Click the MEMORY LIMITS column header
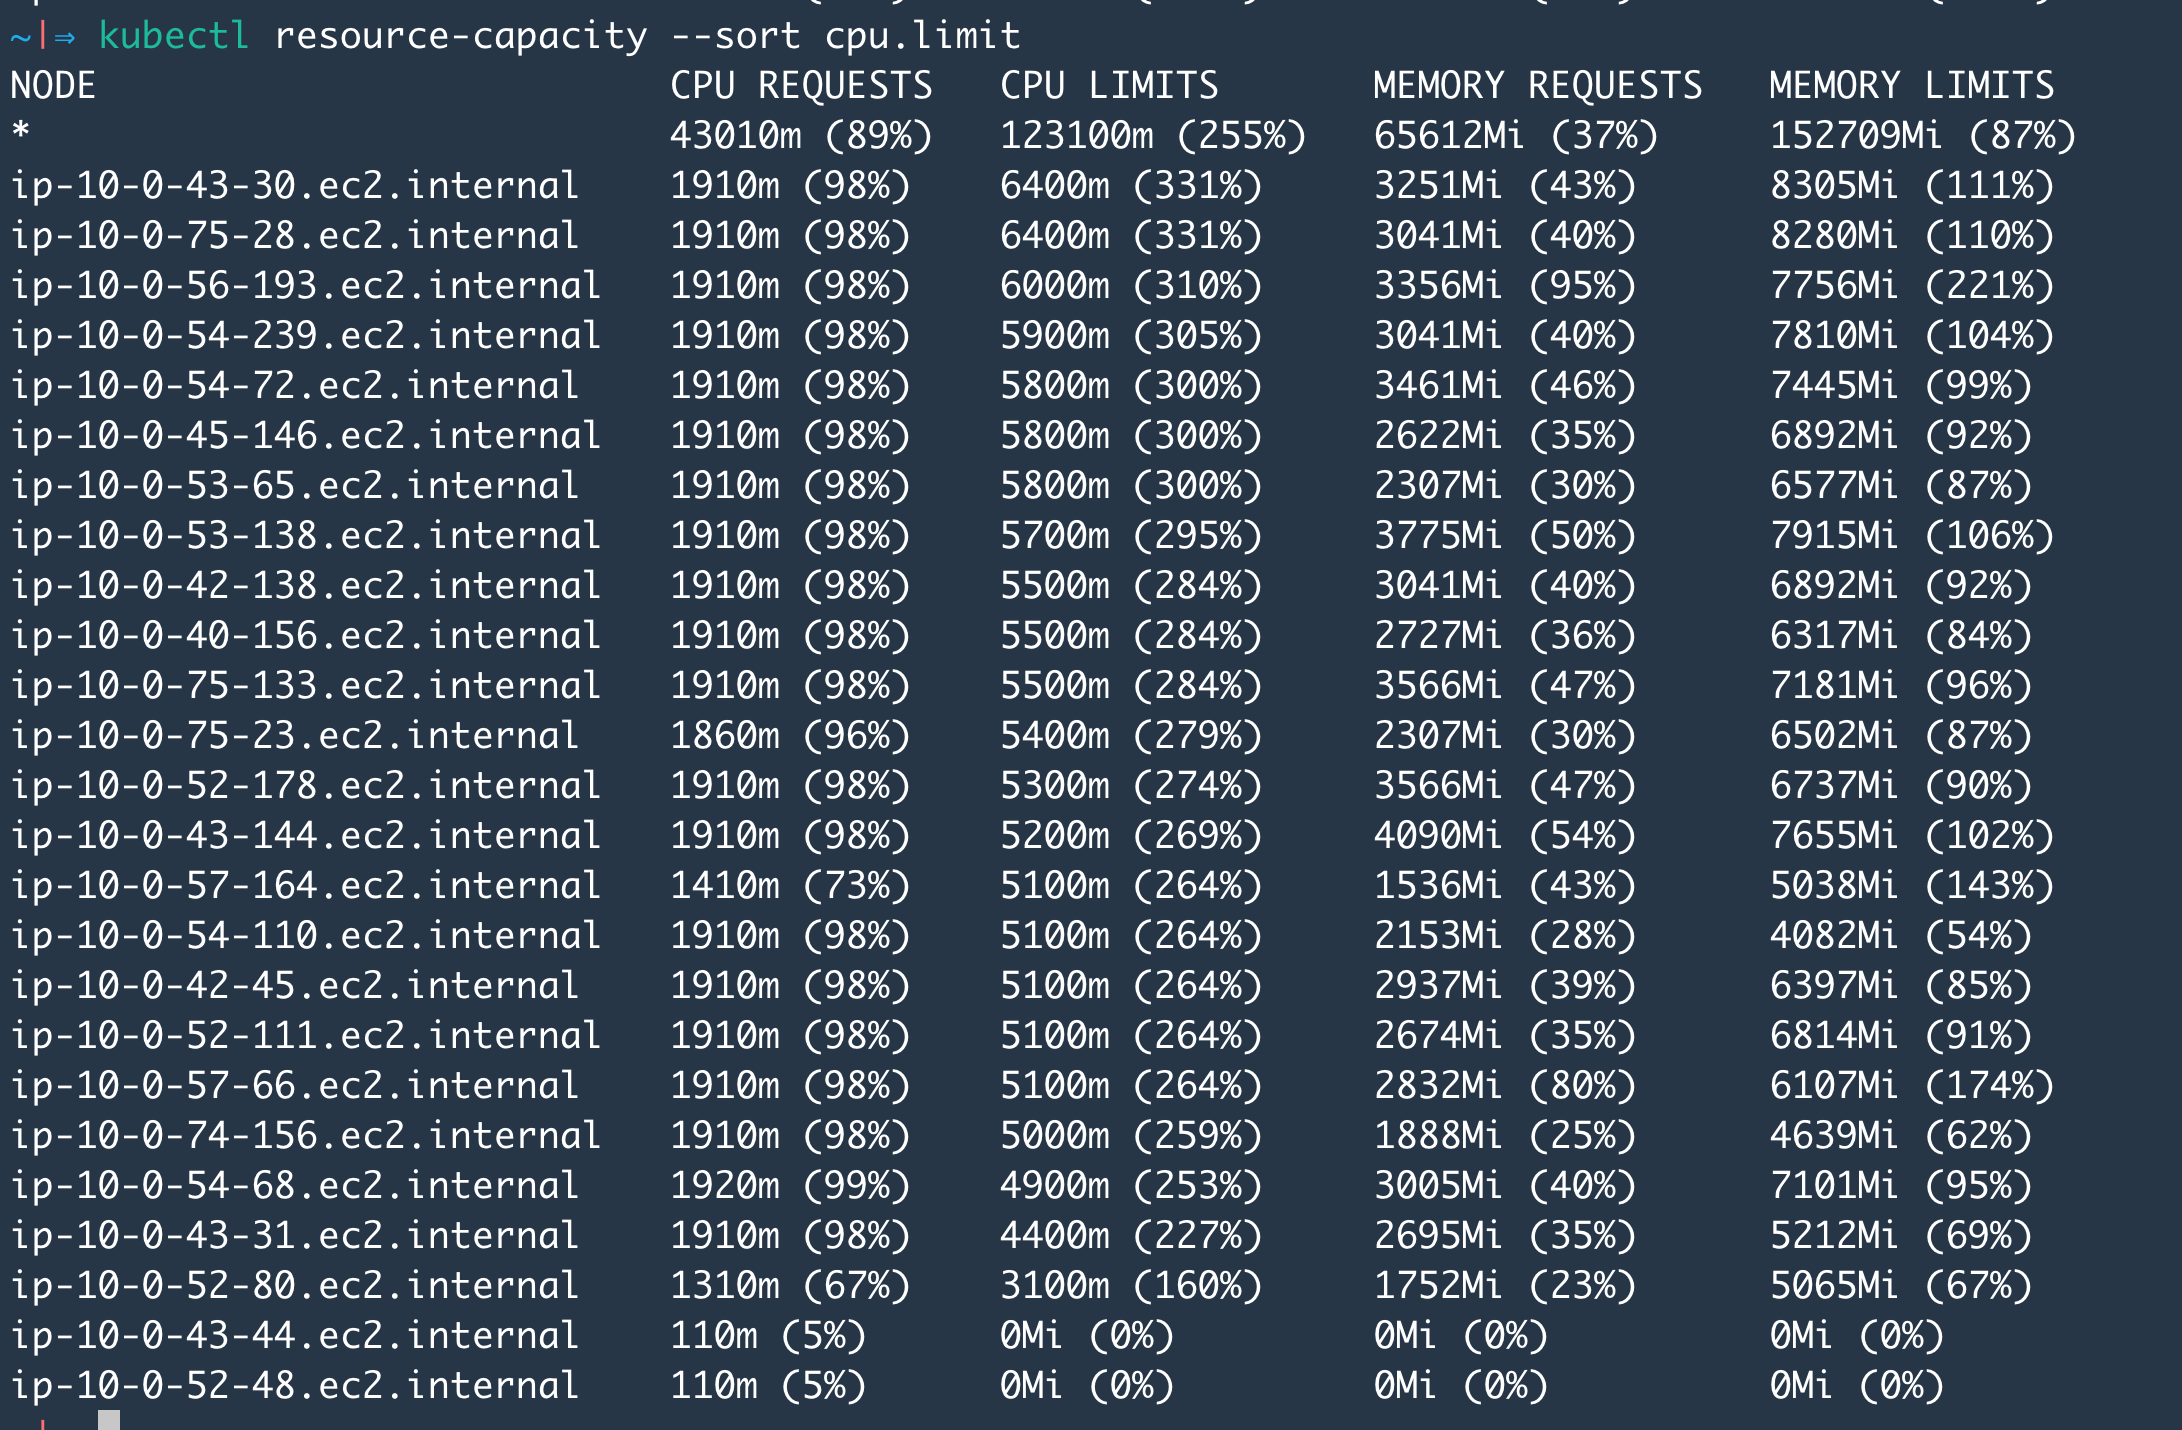Screen dimensions: 2182x1430 click(x=1910, y=85)
